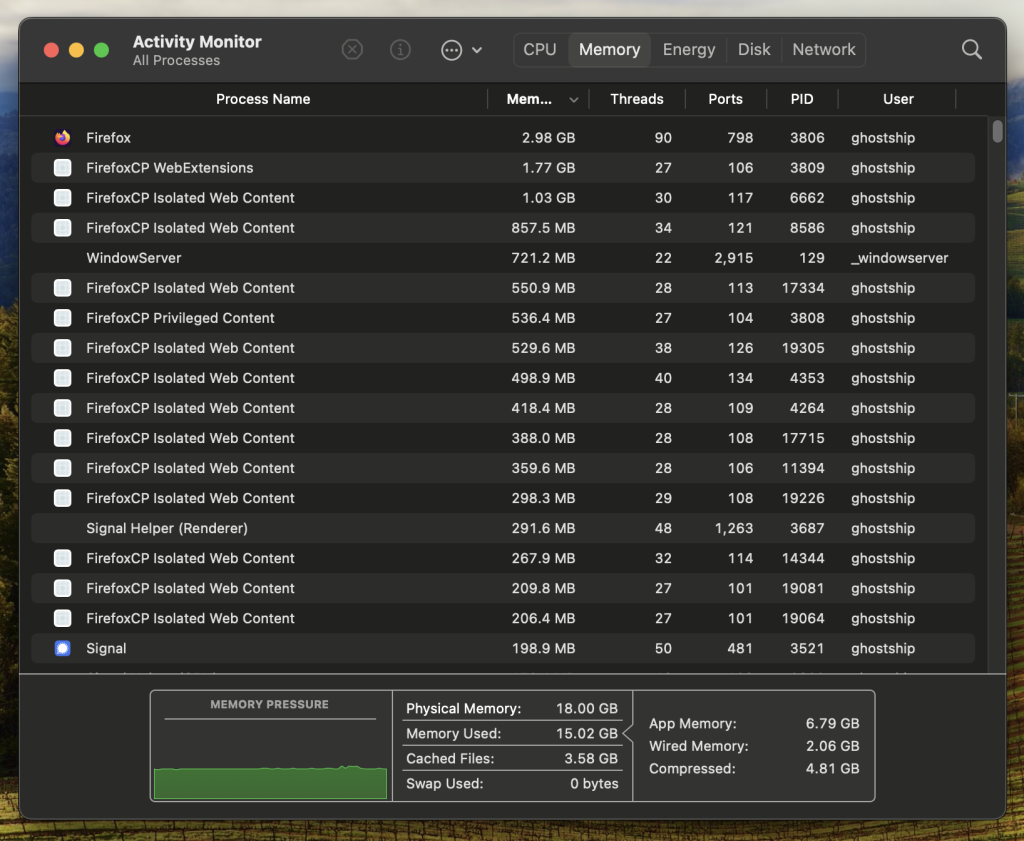Click the process list vertical scrollbar thumb

[x=997, y=131]
